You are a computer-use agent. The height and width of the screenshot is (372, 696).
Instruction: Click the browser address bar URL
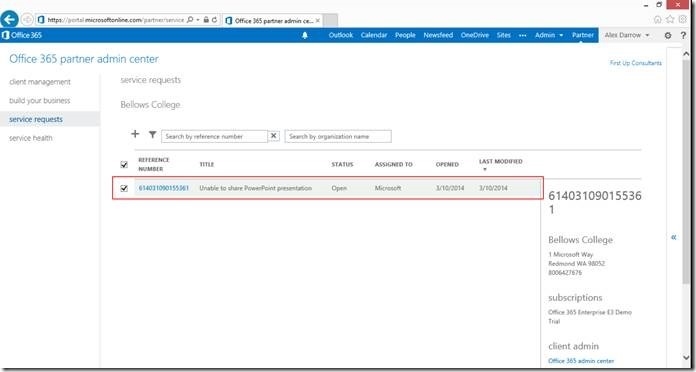coord(115,20)
